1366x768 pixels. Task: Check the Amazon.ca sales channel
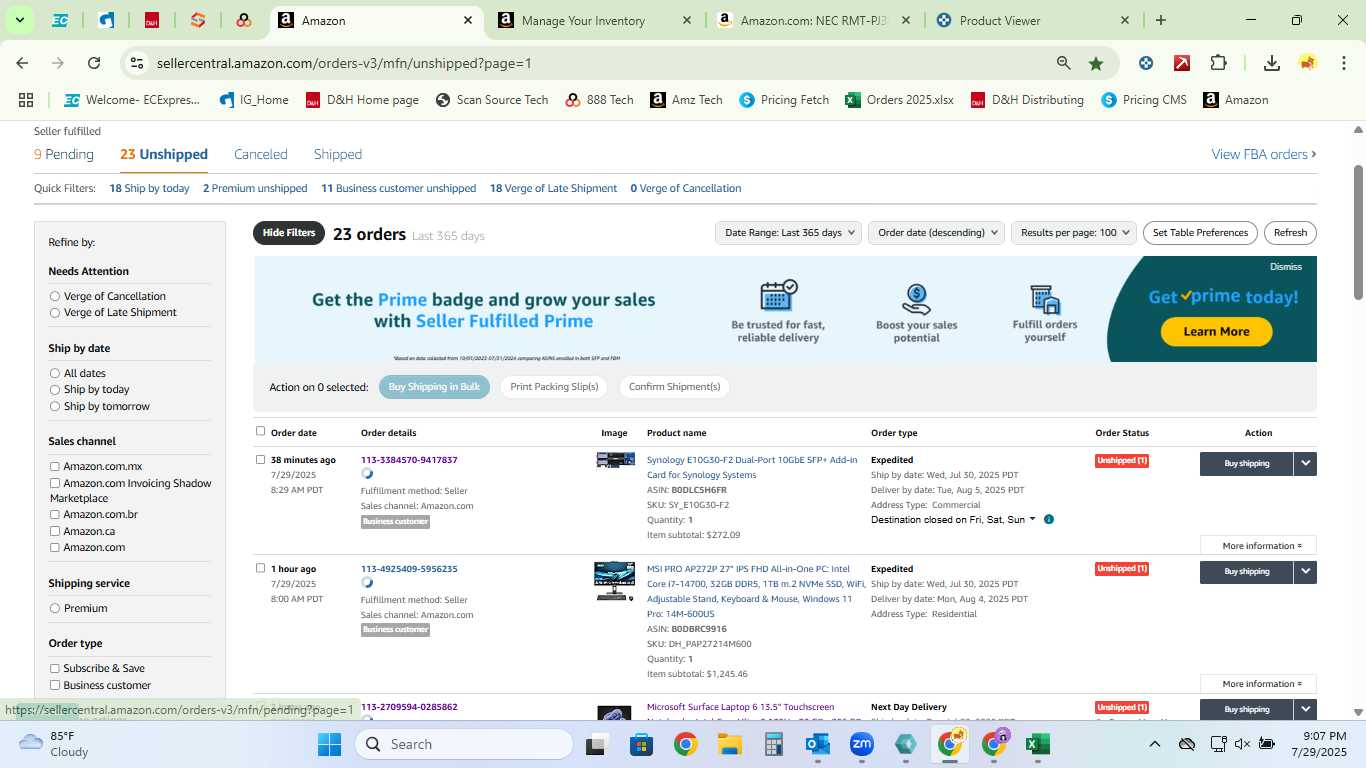pos(55,531)
